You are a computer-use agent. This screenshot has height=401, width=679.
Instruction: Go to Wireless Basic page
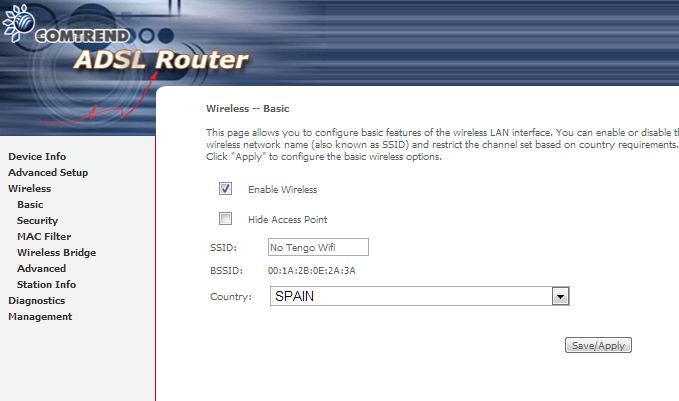pos(30,204)
